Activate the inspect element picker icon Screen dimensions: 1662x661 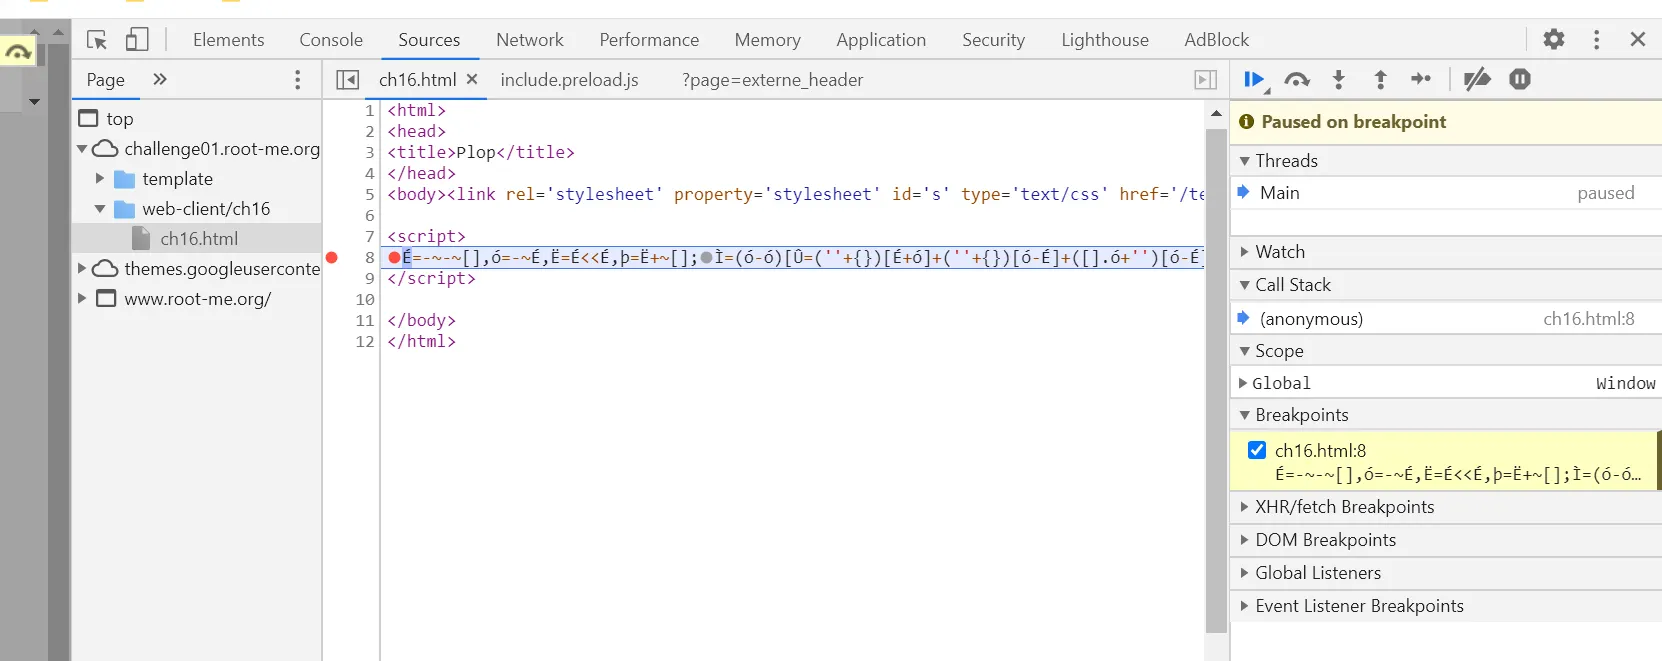tap(97, 40)
